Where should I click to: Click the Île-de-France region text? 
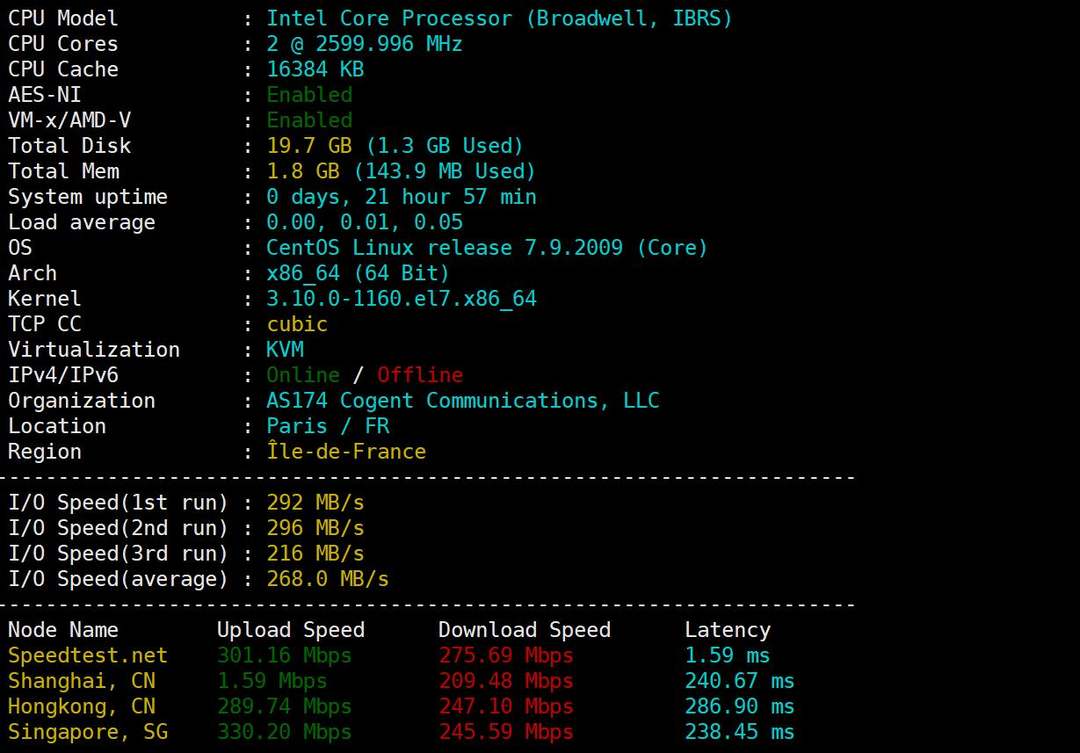(x=346, y=452)
